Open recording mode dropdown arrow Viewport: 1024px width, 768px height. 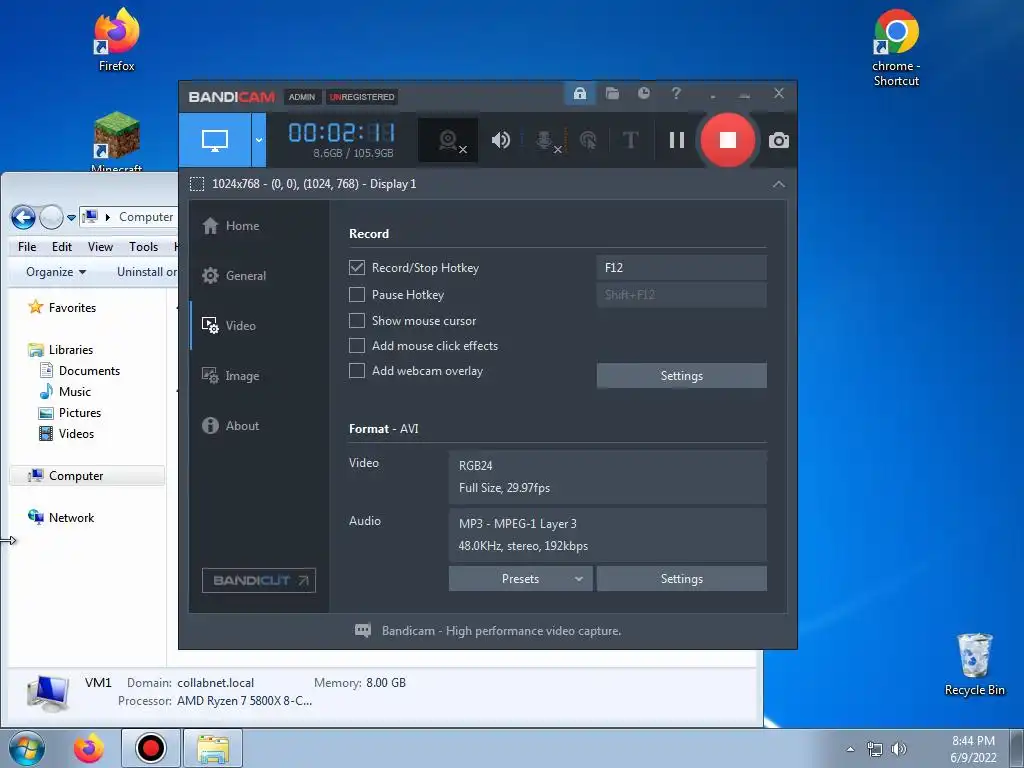259,140
